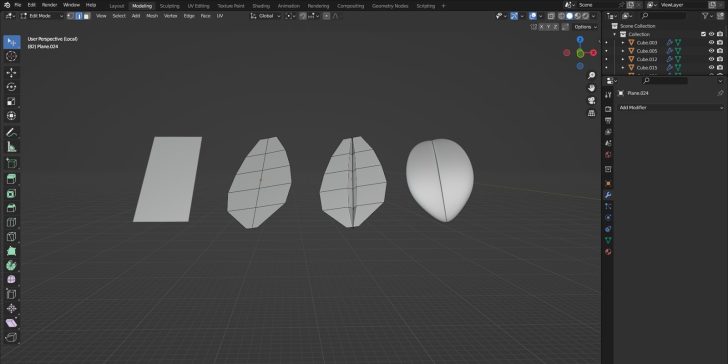
Task: Pick the Loop Cut tool
Action: click(x=12, y=222)
